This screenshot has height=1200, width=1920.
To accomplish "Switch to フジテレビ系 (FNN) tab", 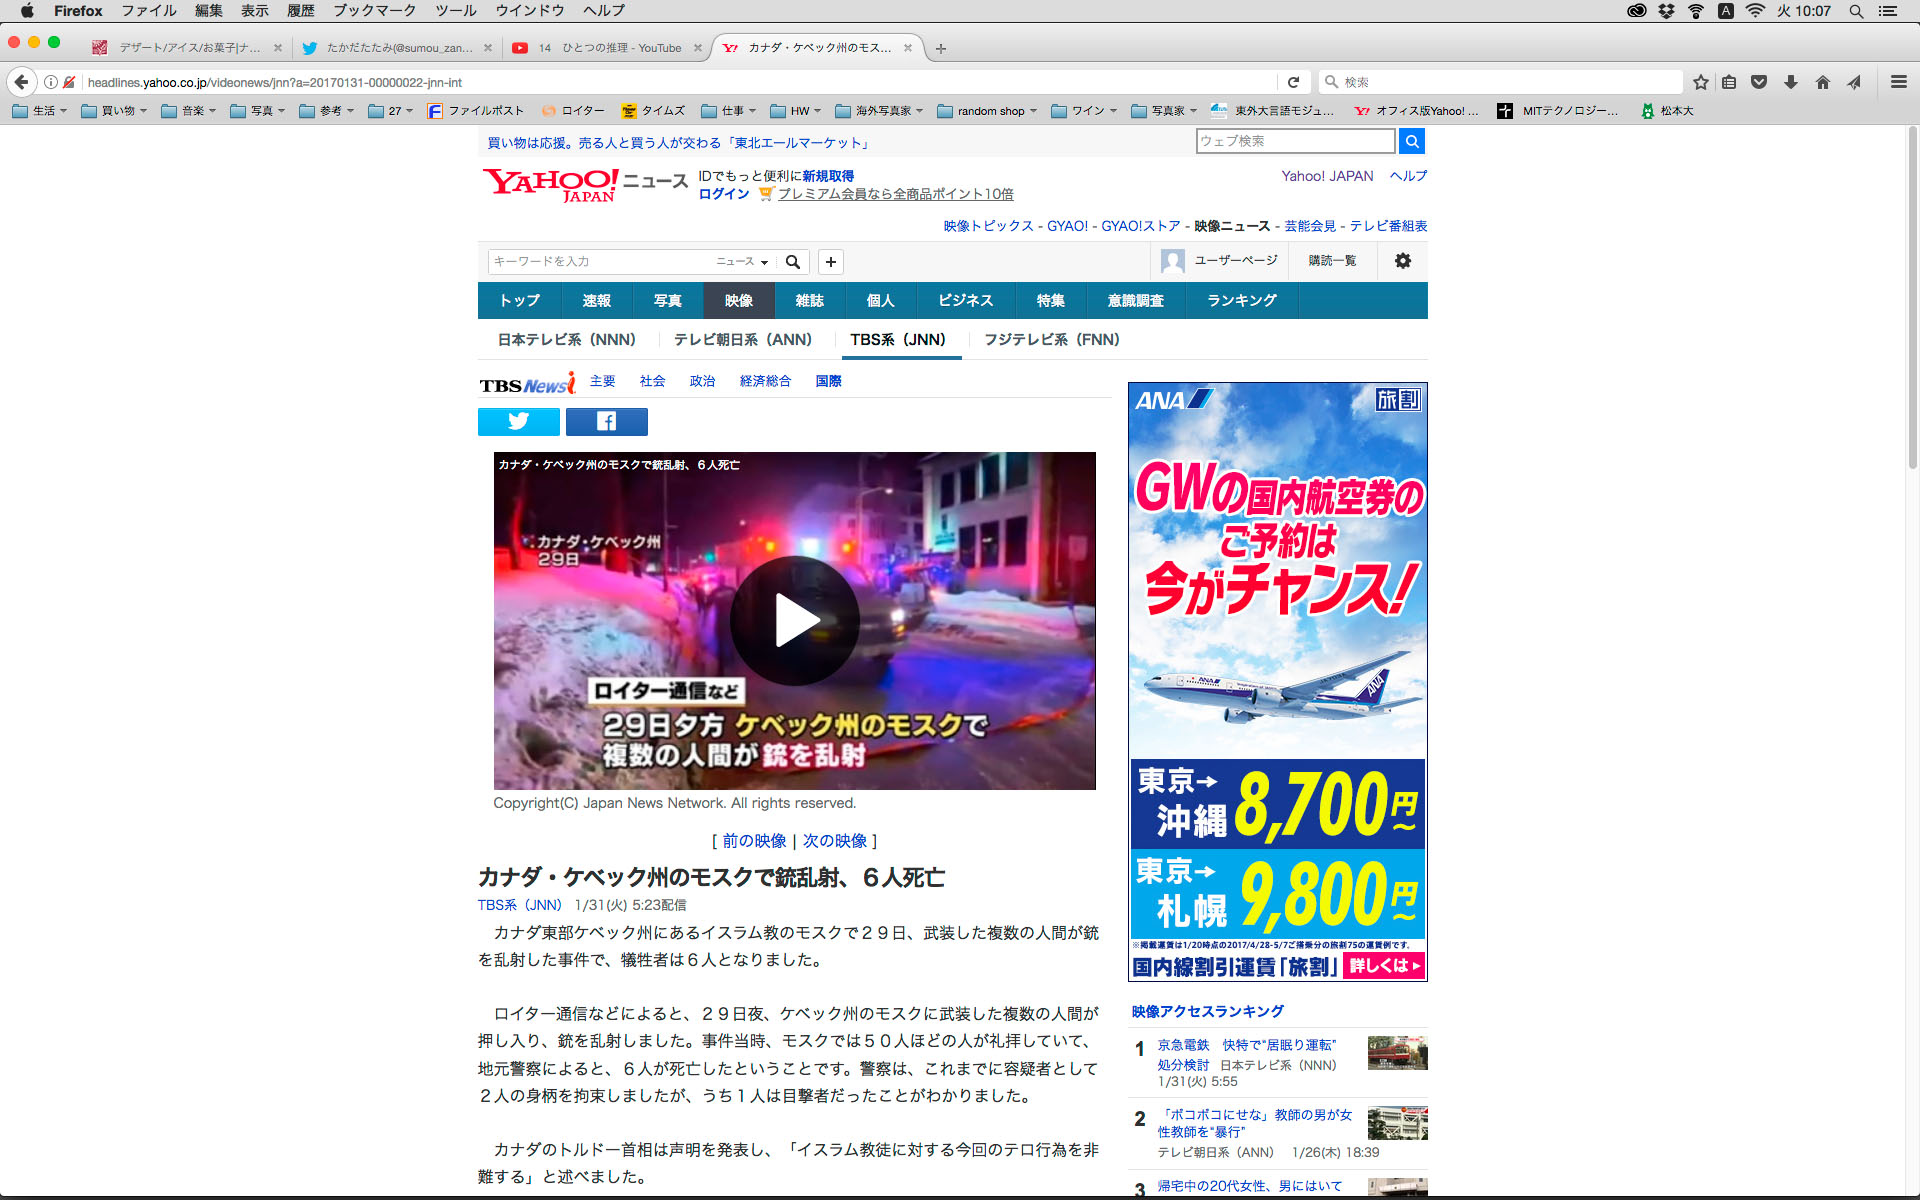I will tap(1051, 340).
